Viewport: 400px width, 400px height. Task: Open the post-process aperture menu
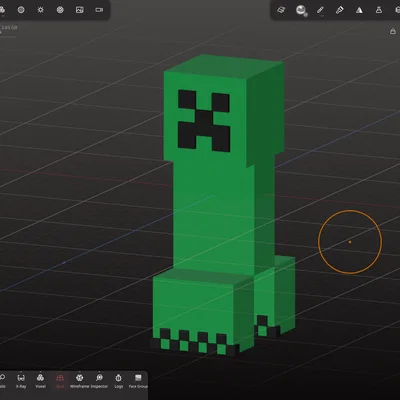[x=60, y=10]
